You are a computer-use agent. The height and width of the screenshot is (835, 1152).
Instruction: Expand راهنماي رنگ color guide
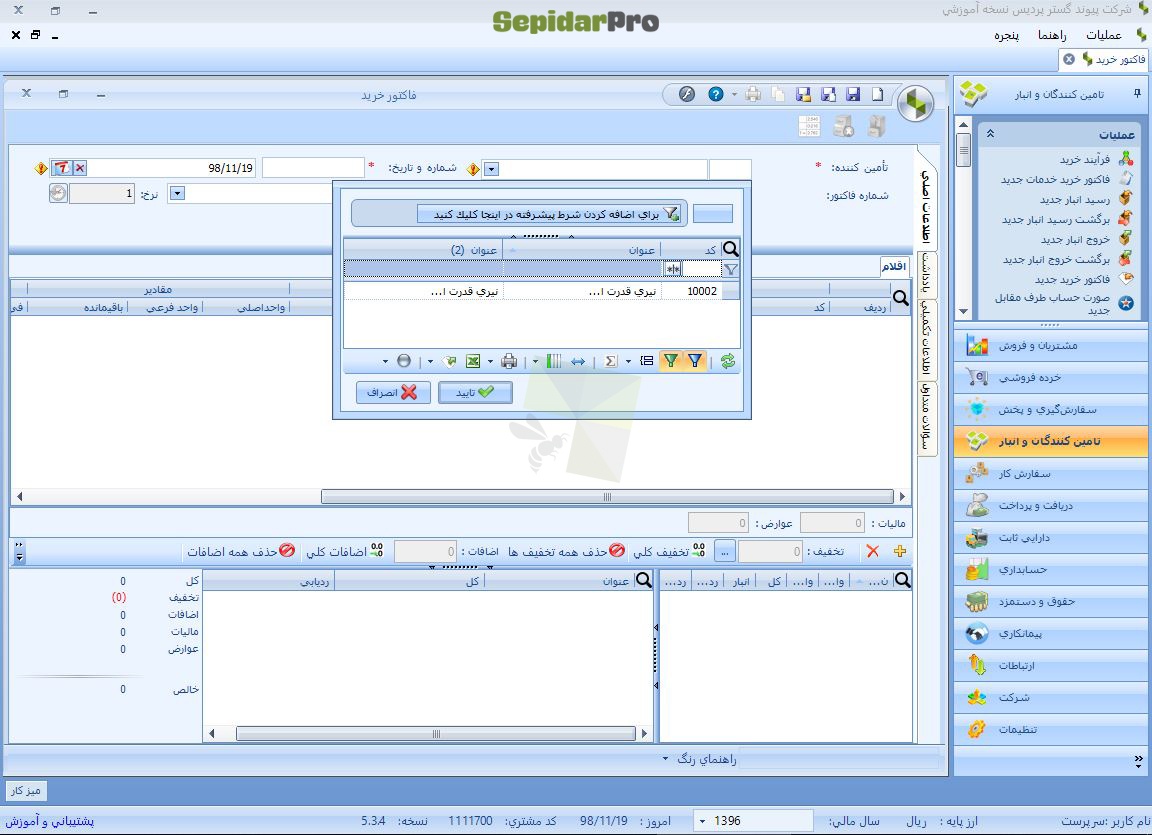click(x=699, y=759)
